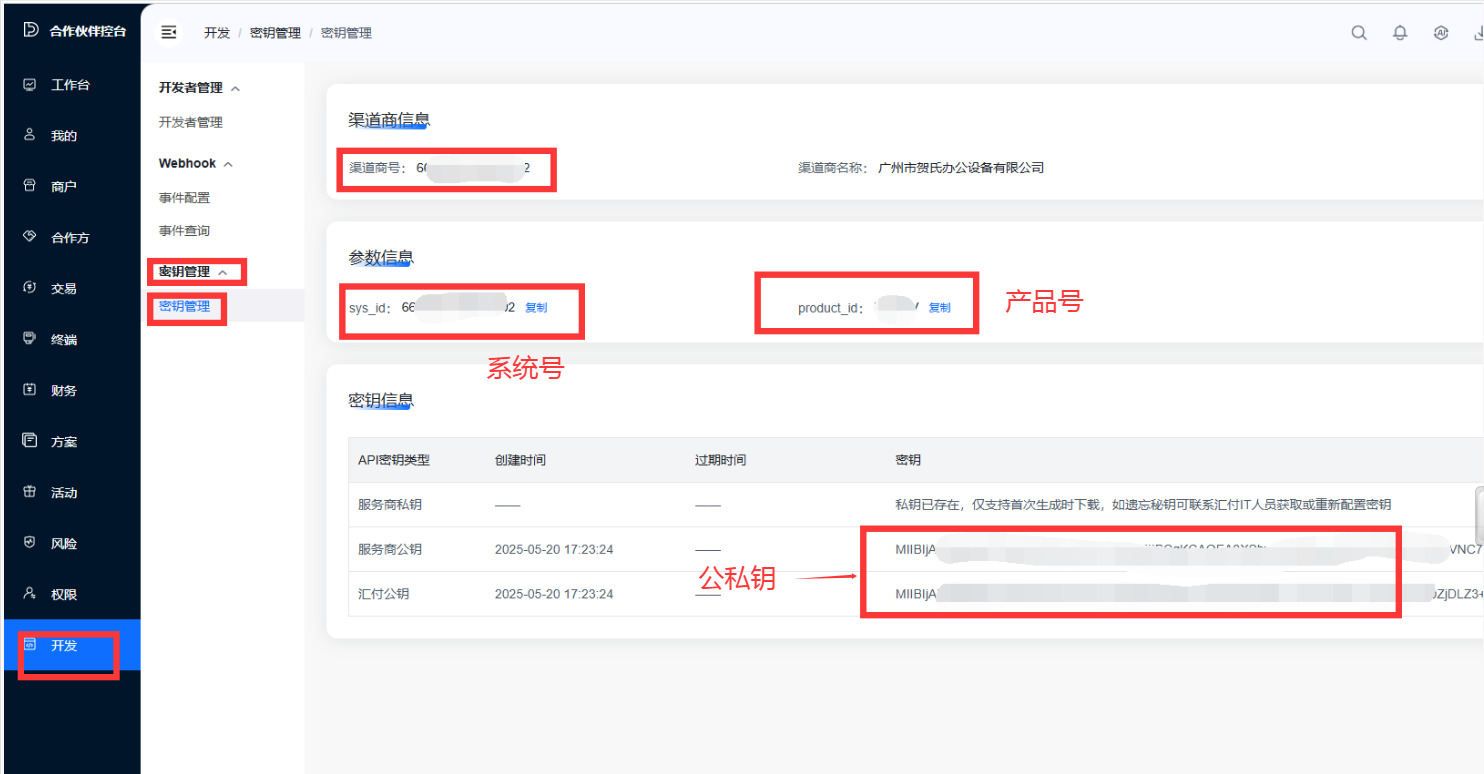Click 密钥管理 in the breadcrumb
Screen dimensions: 1484x774
[x=275, y=33]
